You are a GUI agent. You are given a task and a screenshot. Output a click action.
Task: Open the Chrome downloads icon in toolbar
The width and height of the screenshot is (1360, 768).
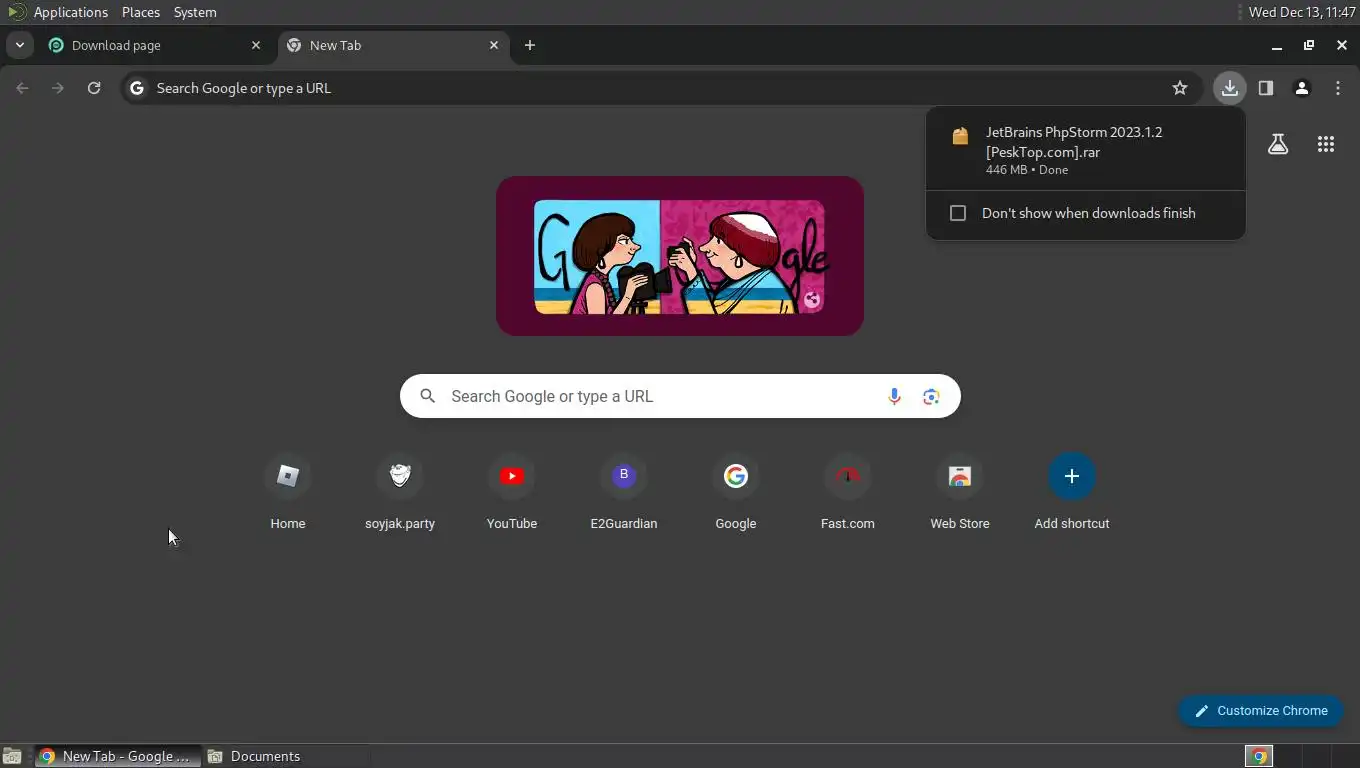(x=1229, y=88)
